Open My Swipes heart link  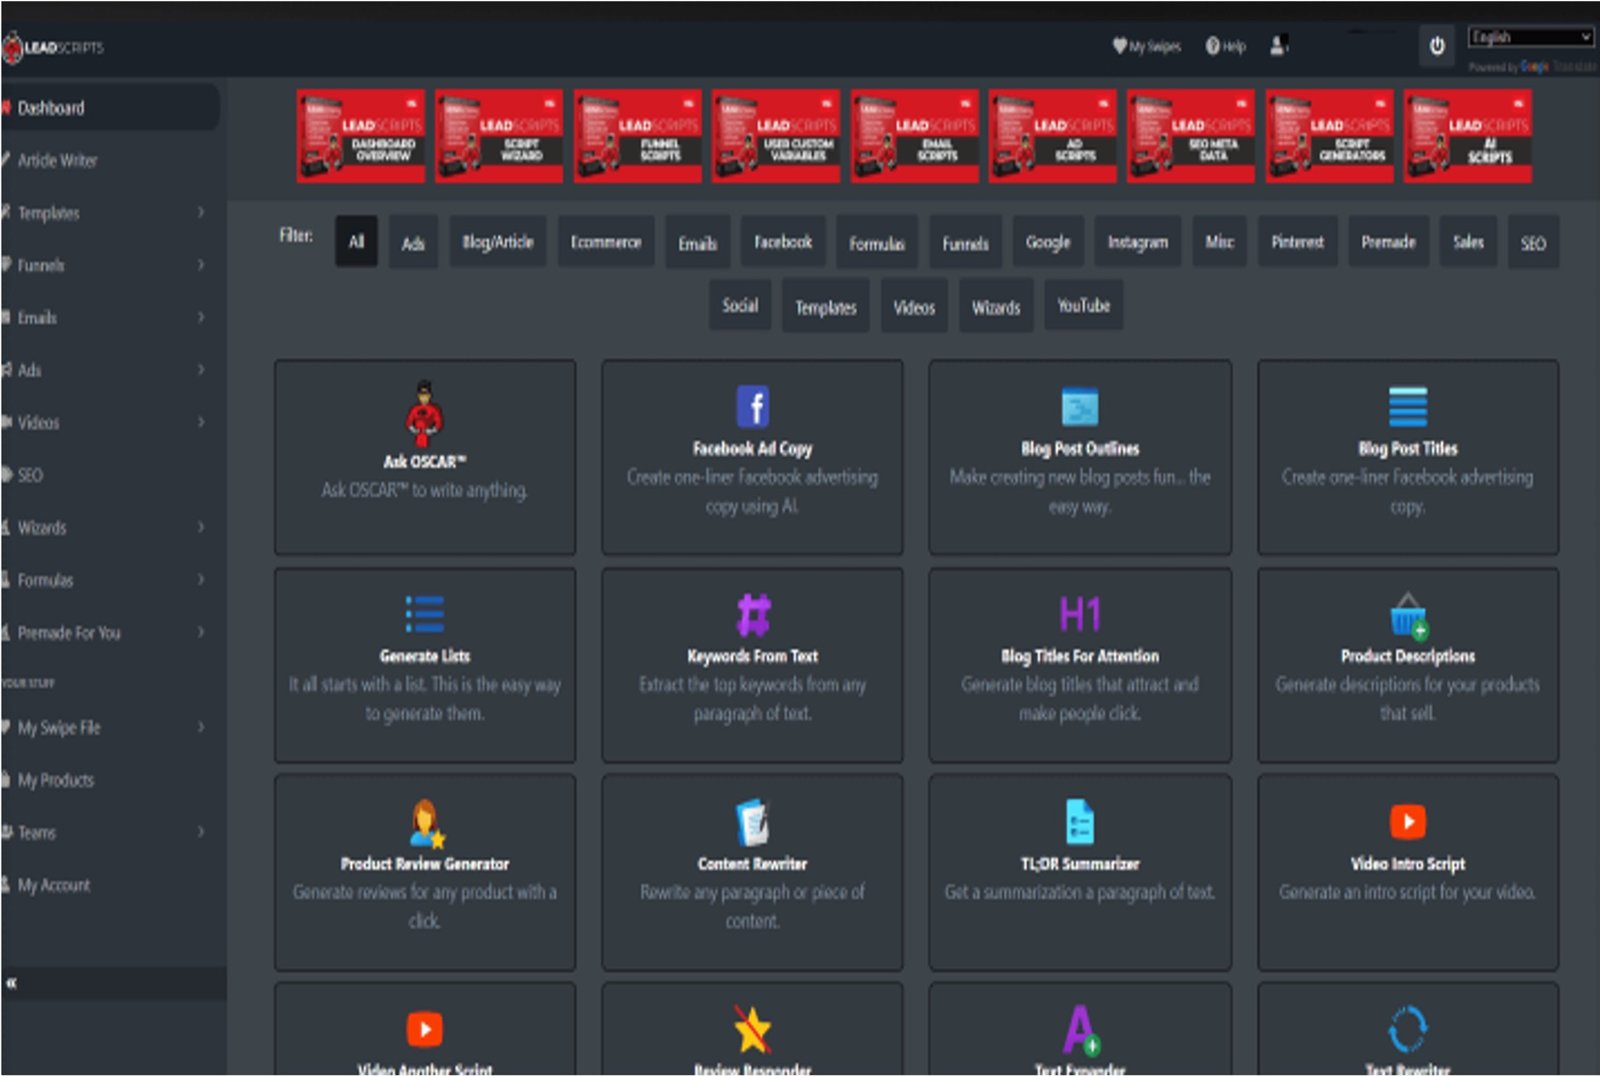tap(1147, 46)
